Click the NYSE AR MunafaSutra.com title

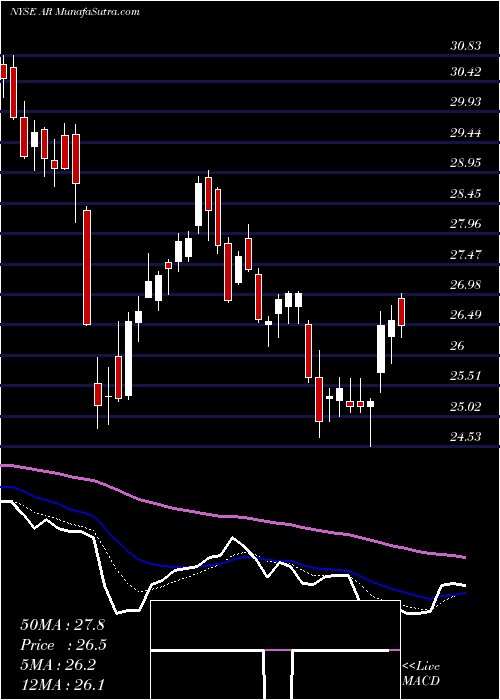[x=75, y=12]
